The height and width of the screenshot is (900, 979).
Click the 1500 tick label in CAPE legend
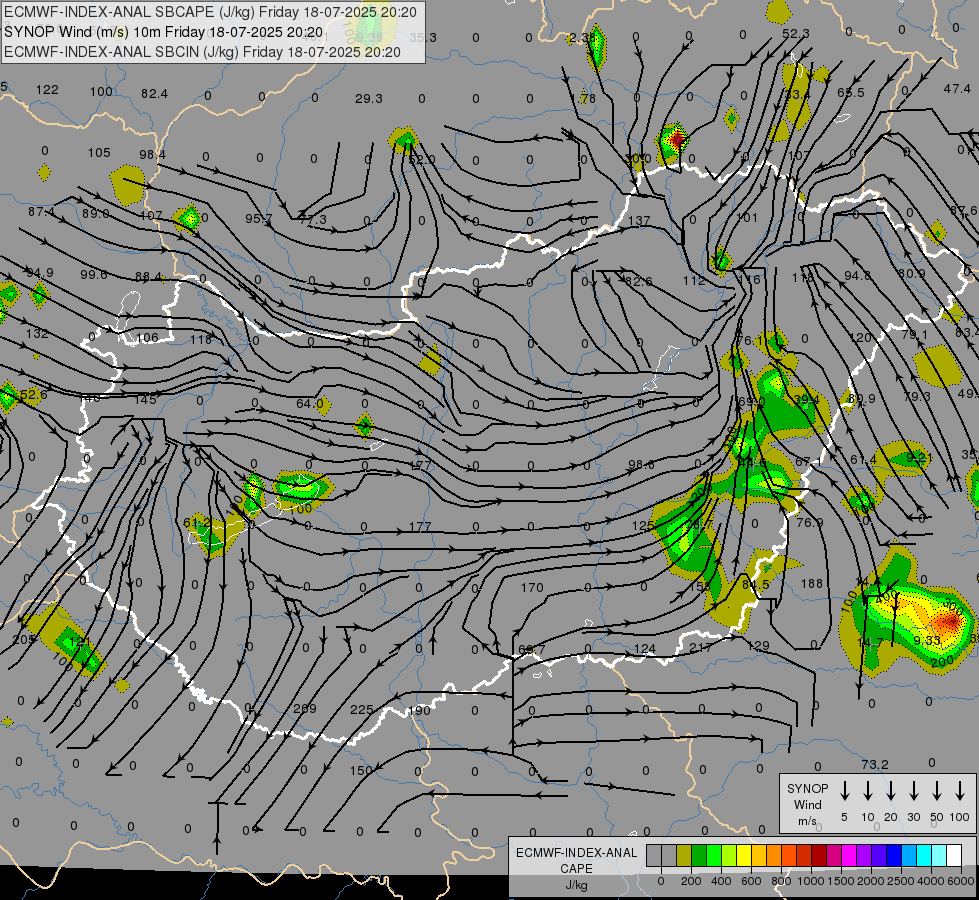tap(840, 881)
